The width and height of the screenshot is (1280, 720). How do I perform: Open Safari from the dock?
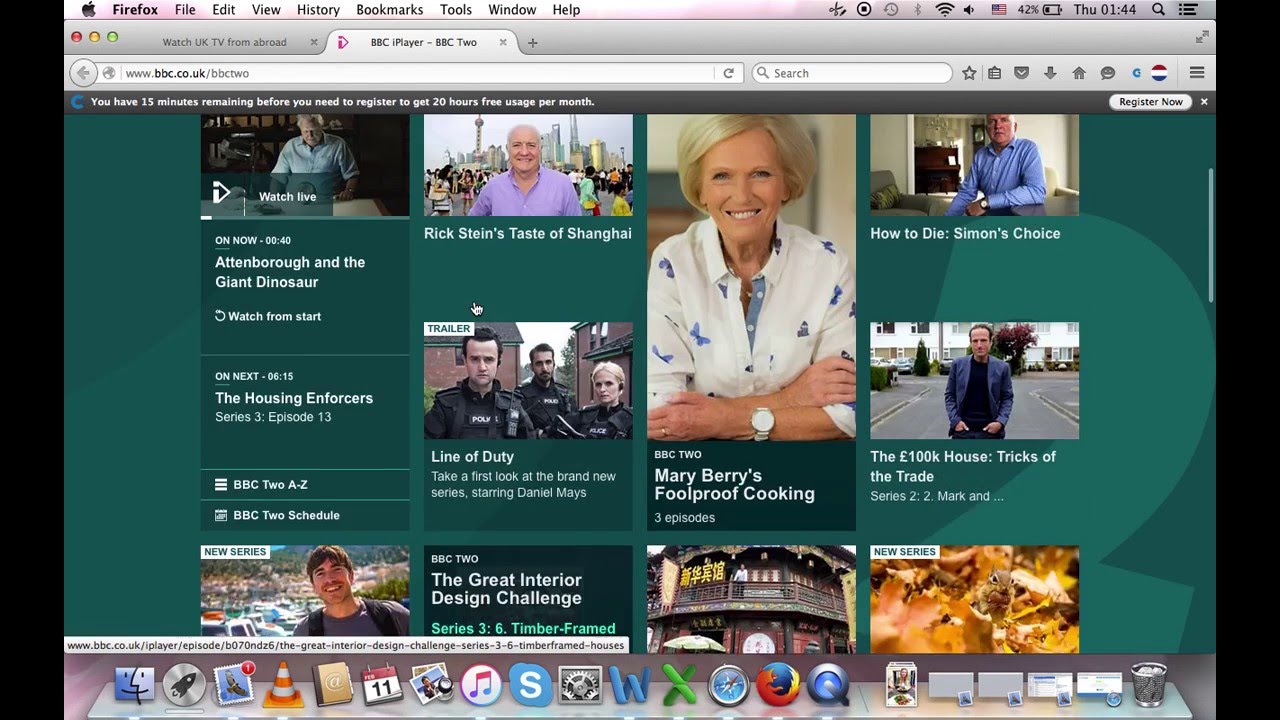(728, 686)
